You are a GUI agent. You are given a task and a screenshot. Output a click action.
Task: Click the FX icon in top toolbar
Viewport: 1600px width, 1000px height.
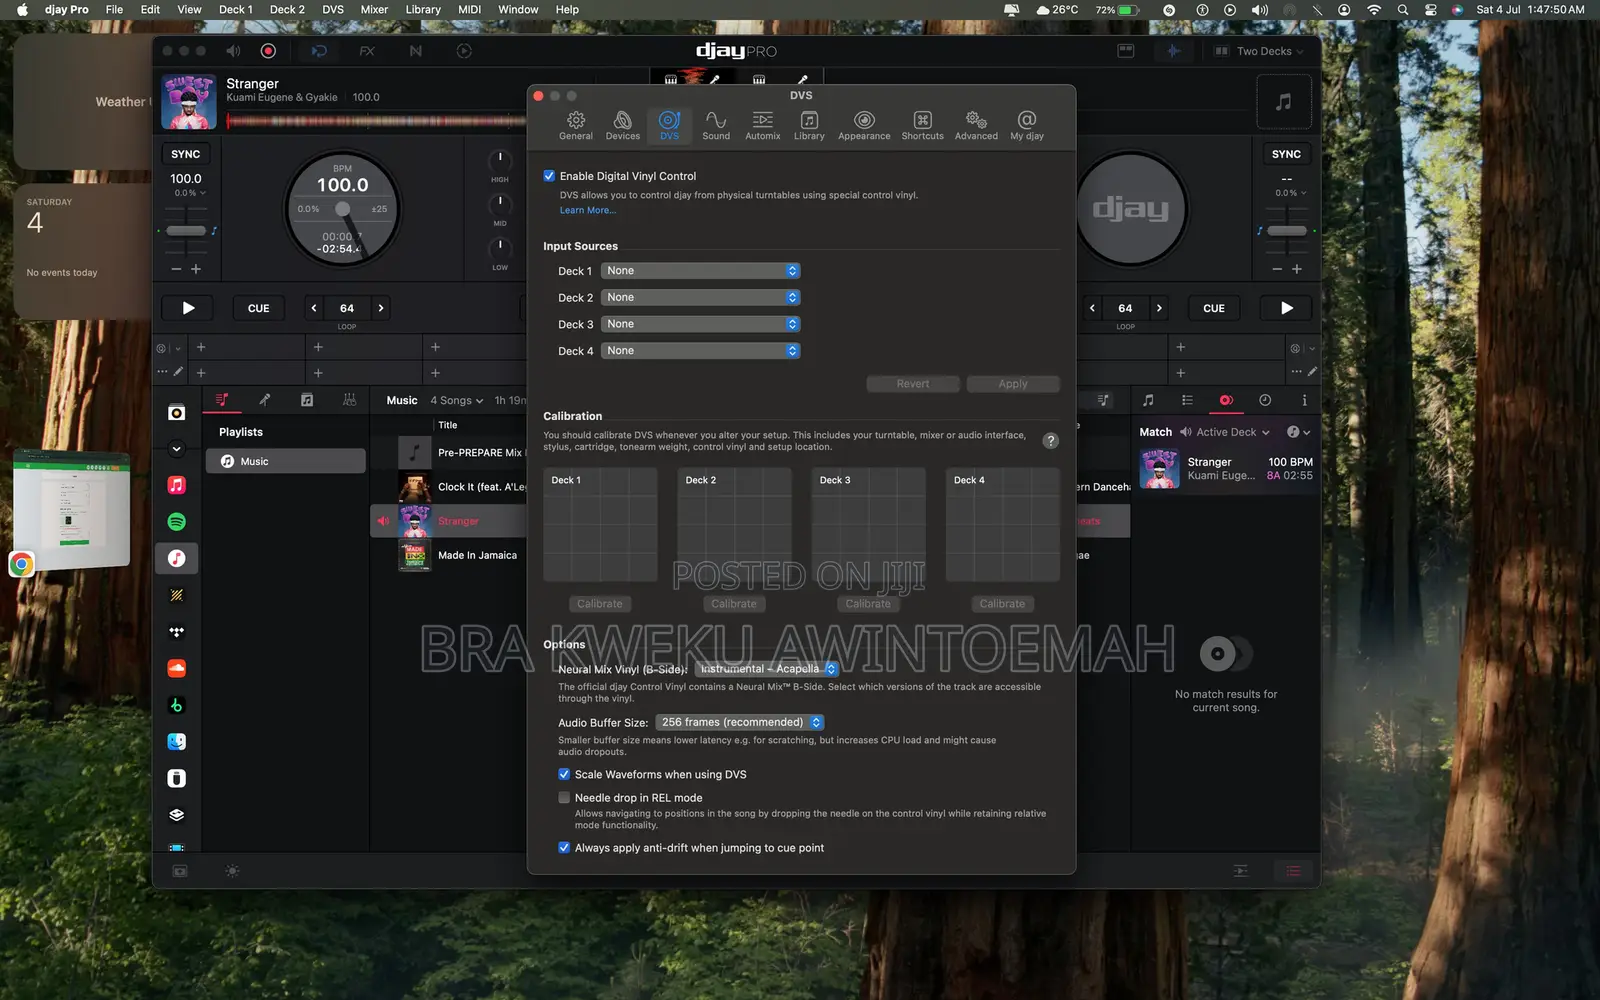[x=367, y=51]
